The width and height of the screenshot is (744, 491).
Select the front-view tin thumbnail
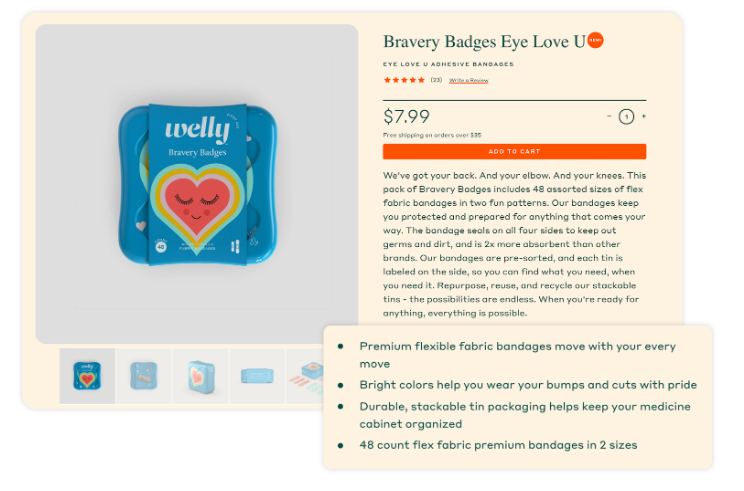tap(87, 376)
